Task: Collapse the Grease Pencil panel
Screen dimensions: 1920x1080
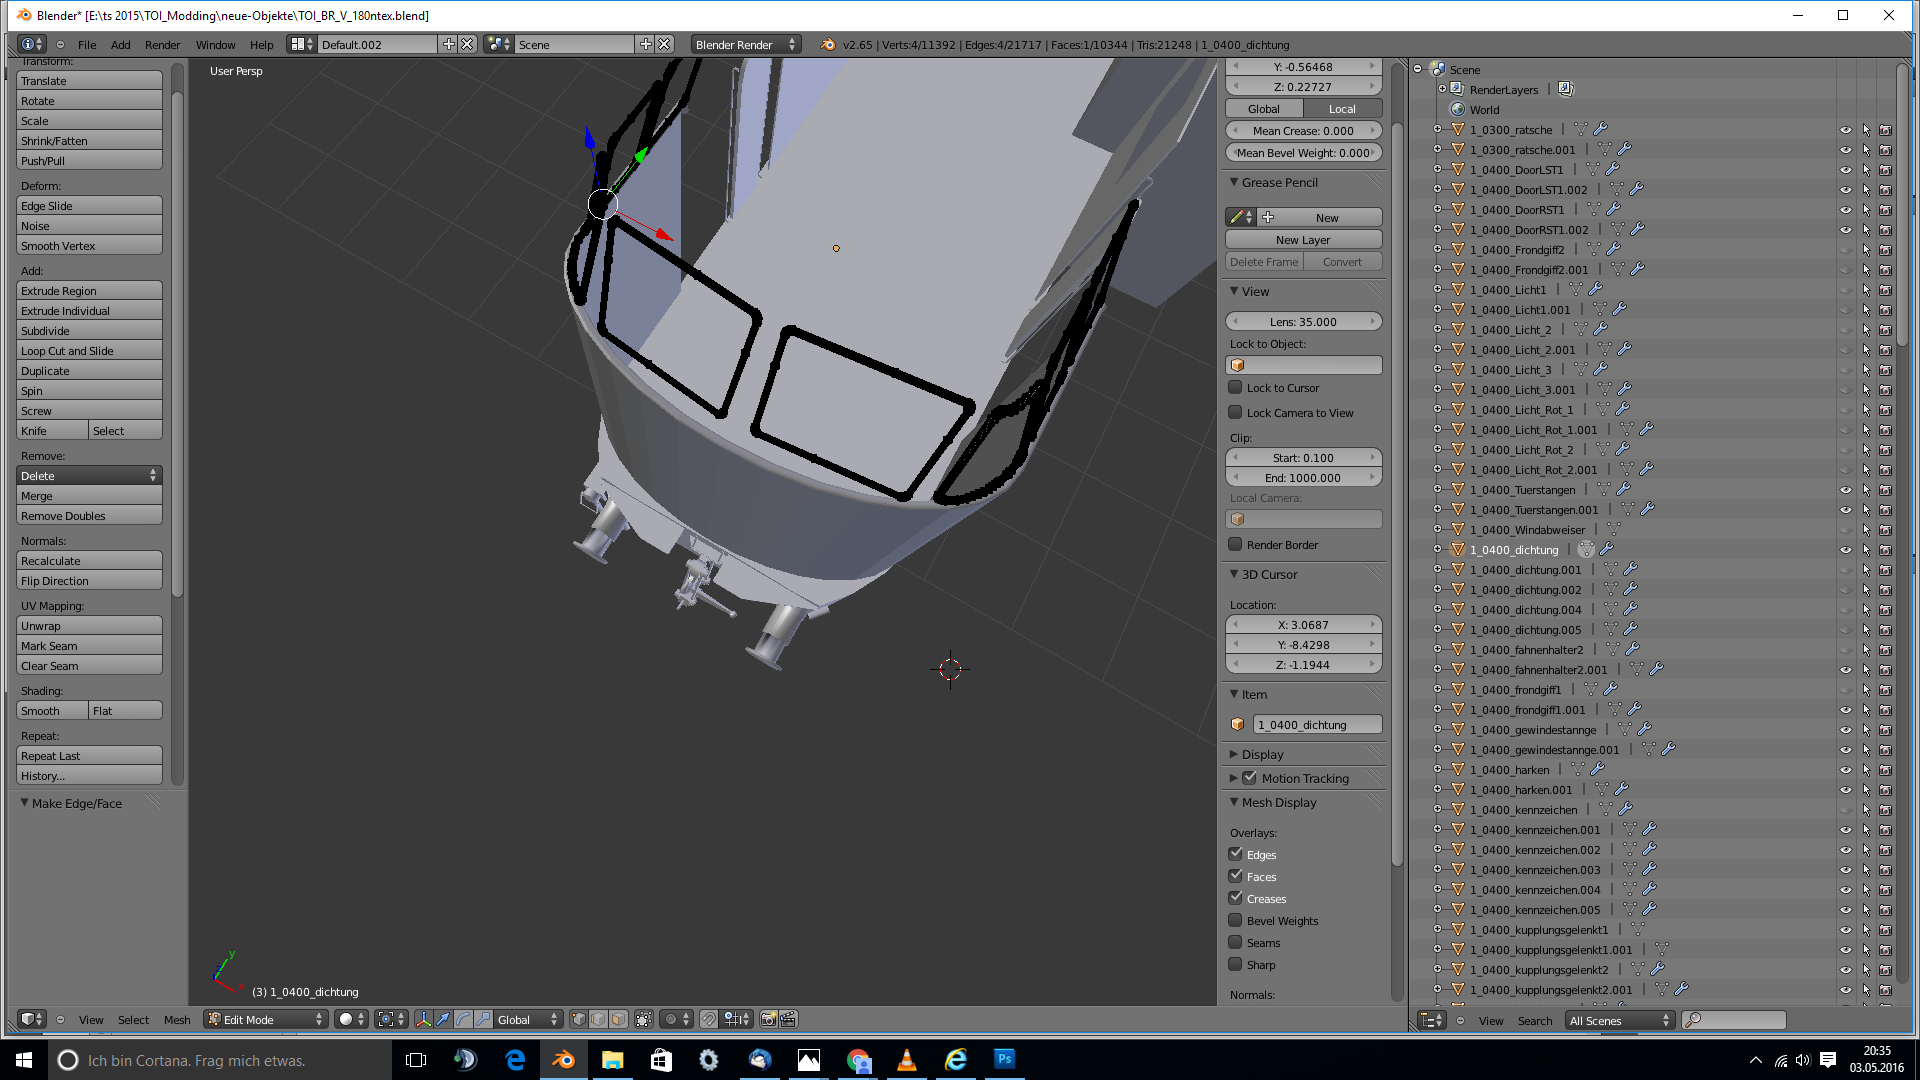Action: pos(1235,182)
